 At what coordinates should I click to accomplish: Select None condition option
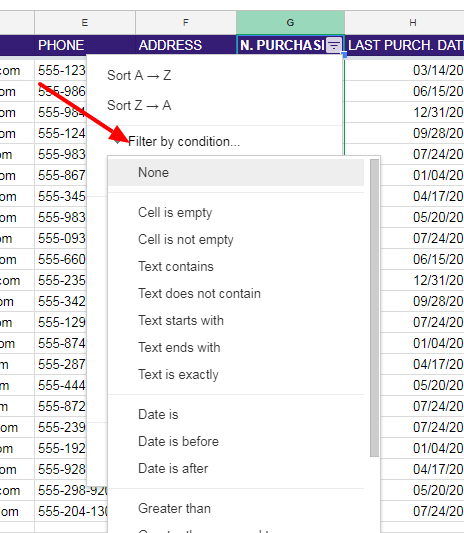236,172
